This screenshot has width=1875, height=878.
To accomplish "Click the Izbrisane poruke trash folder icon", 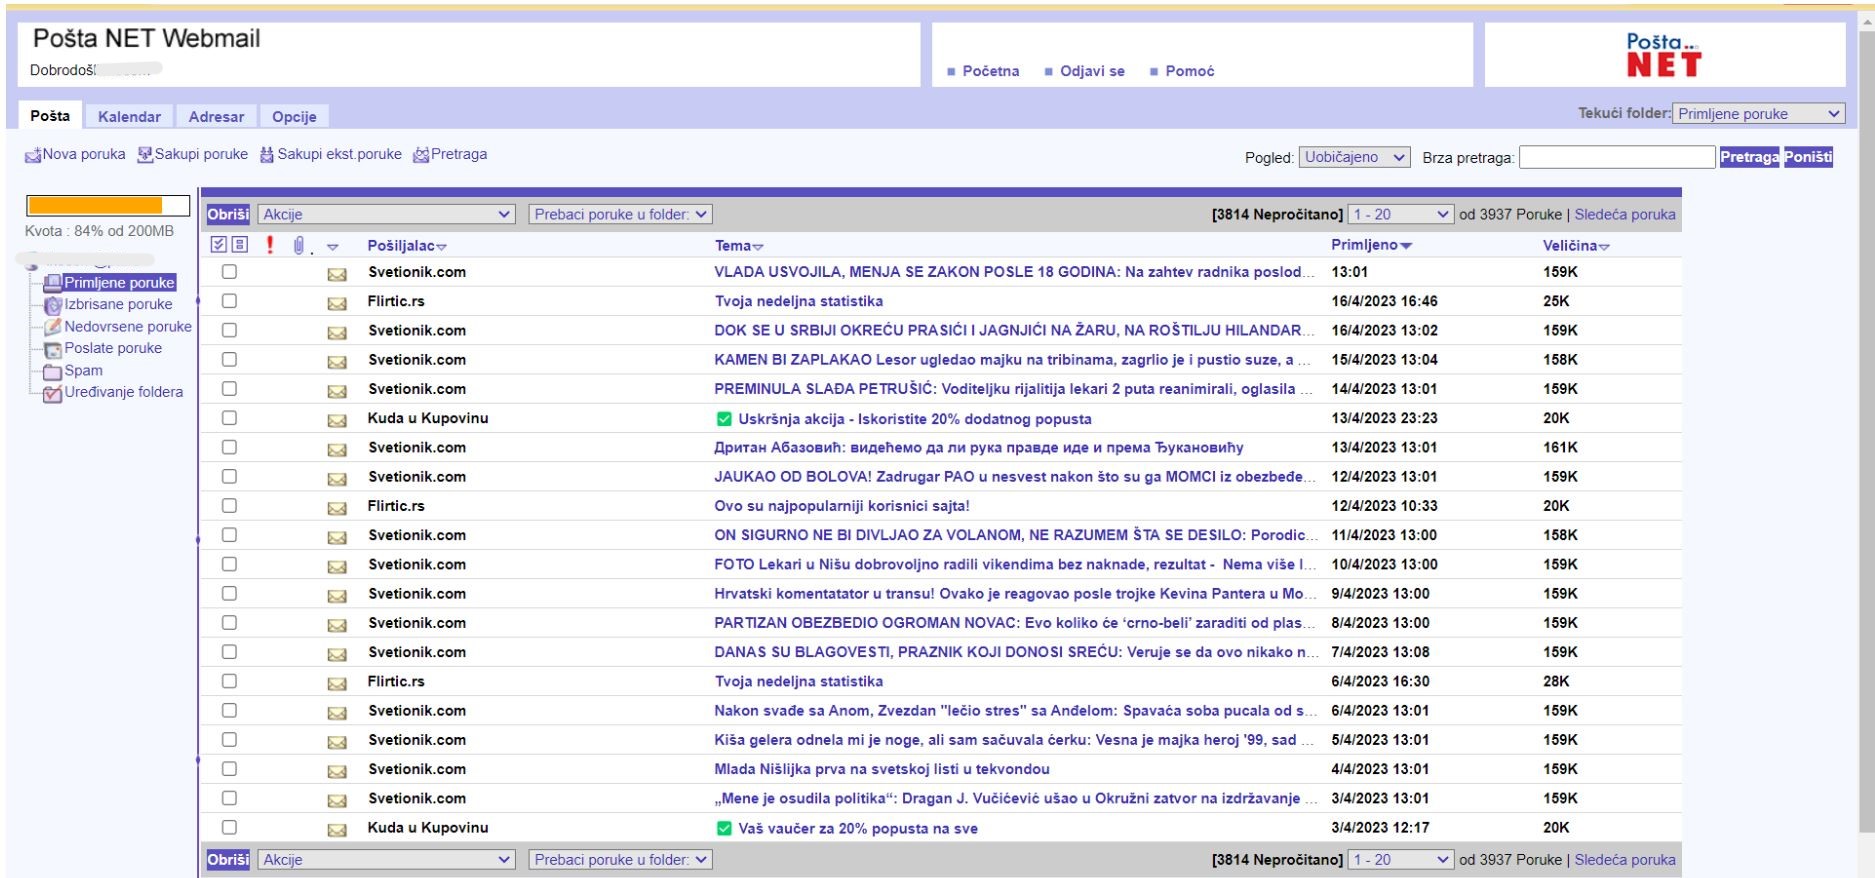I will 53,305.
